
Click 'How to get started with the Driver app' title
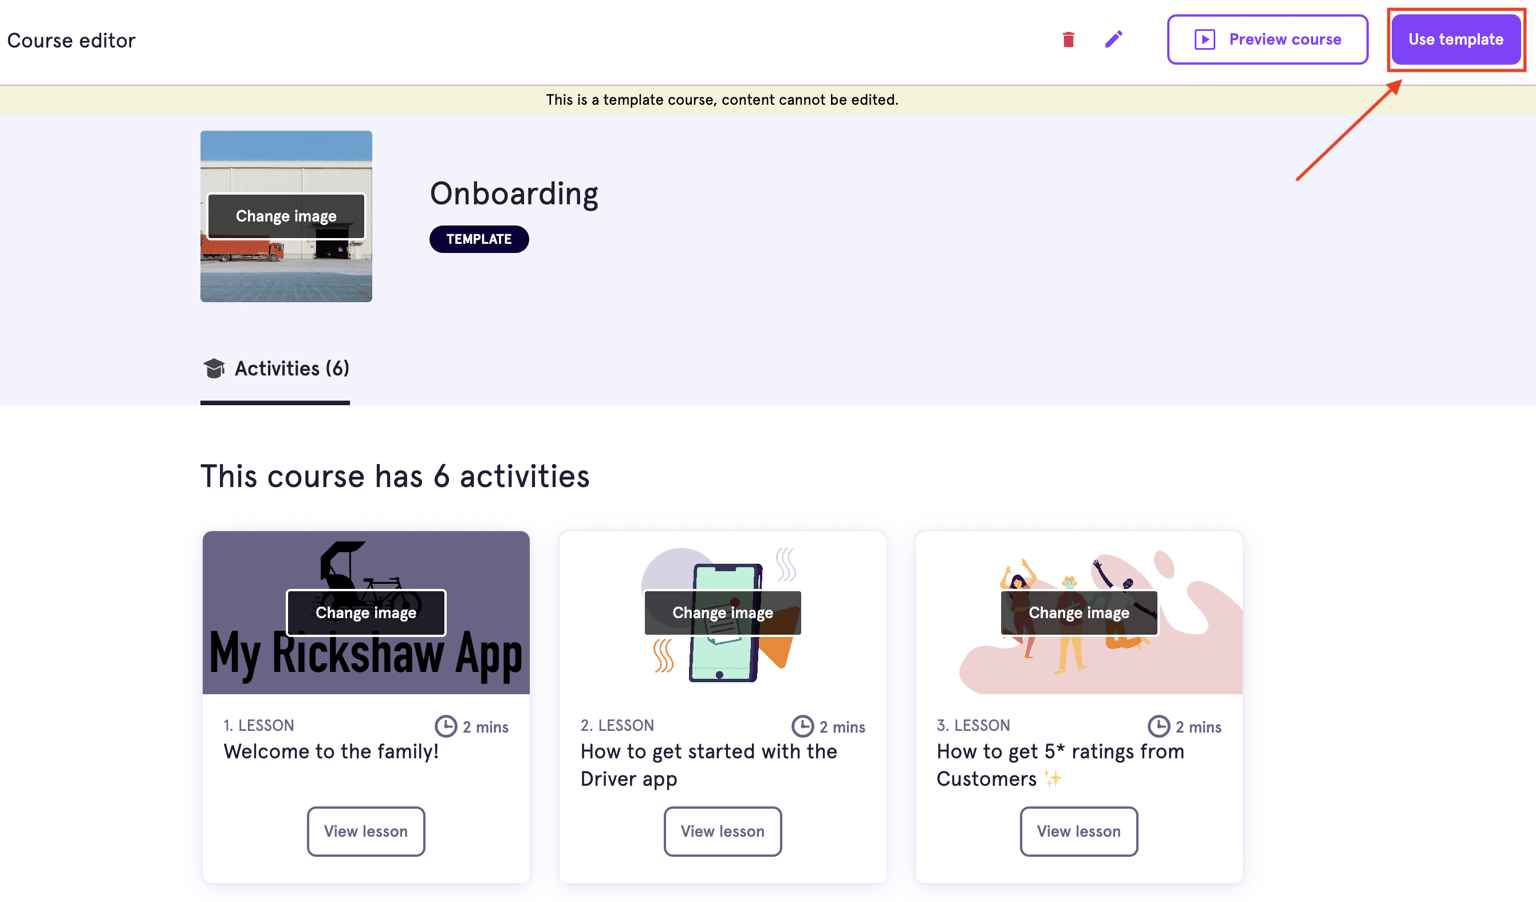[x=709, y=765]
